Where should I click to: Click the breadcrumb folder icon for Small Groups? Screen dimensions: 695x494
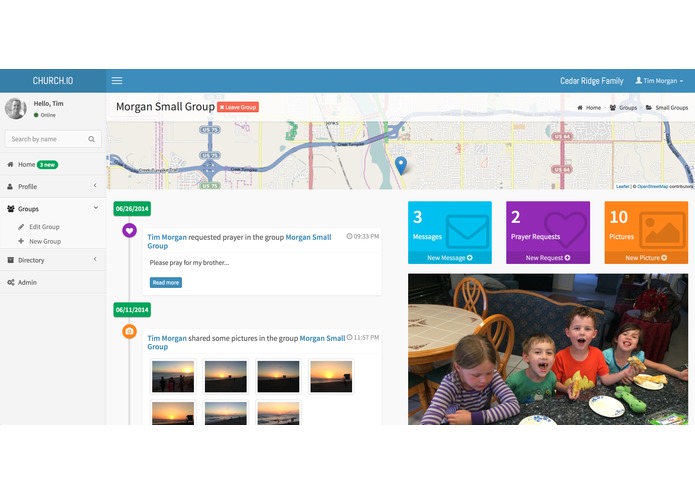pos(648,108)
